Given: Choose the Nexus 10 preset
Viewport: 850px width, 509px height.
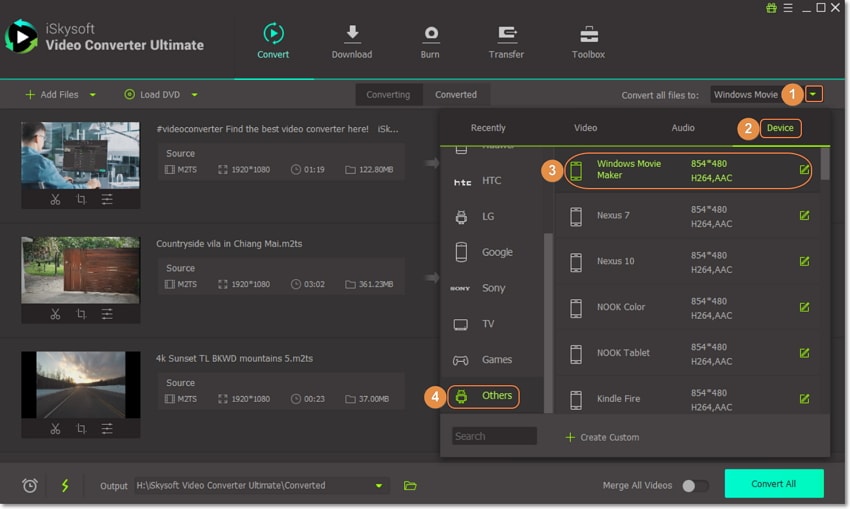Looking at the screenshot, I should [687, 261].
